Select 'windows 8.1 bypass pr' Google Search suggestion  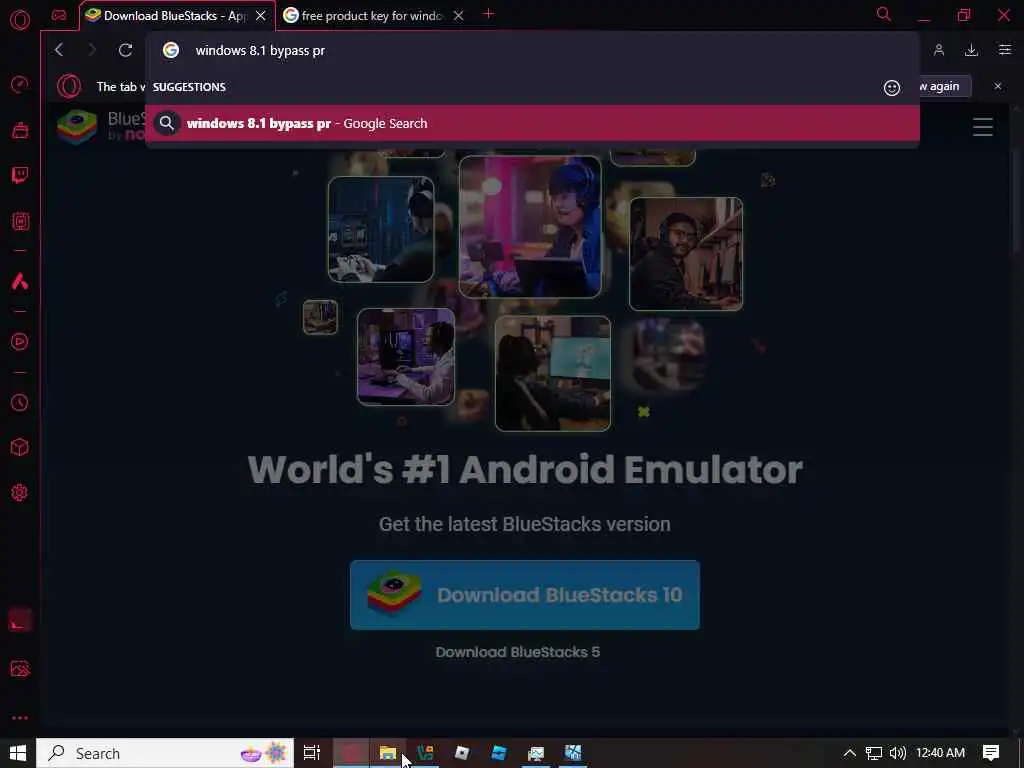532,123
